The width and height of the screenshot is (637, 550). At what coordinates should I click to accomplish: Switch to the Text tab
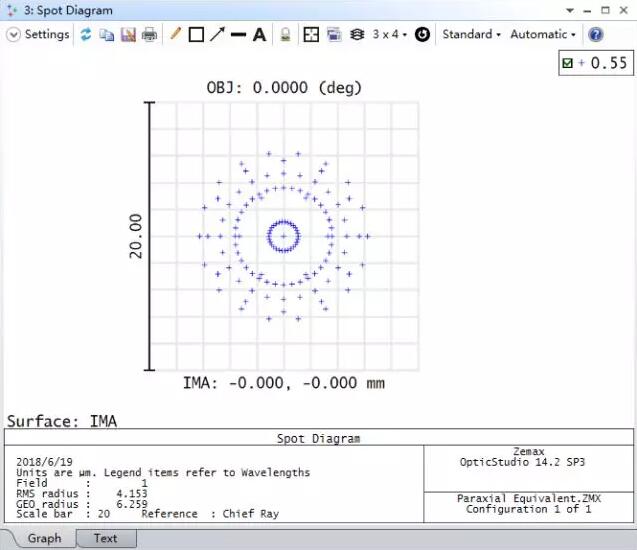click(x=105, y=538)
